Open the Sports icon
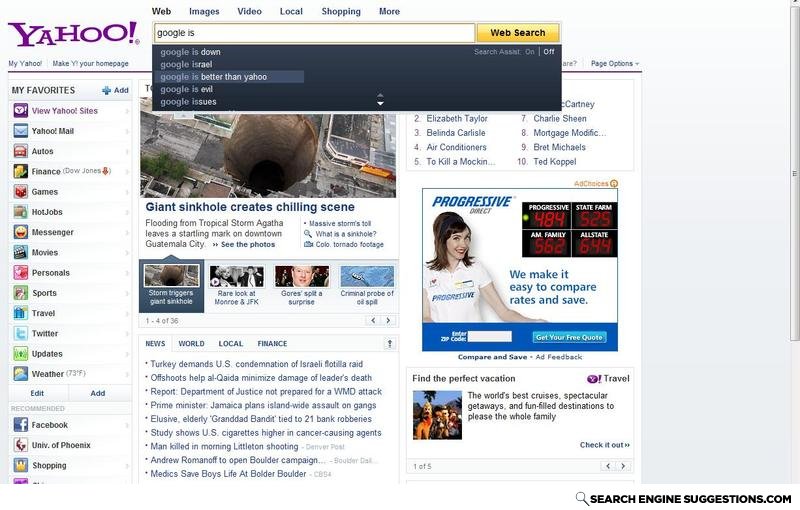Viewport: 800px width, 510px height. point(20,293)
